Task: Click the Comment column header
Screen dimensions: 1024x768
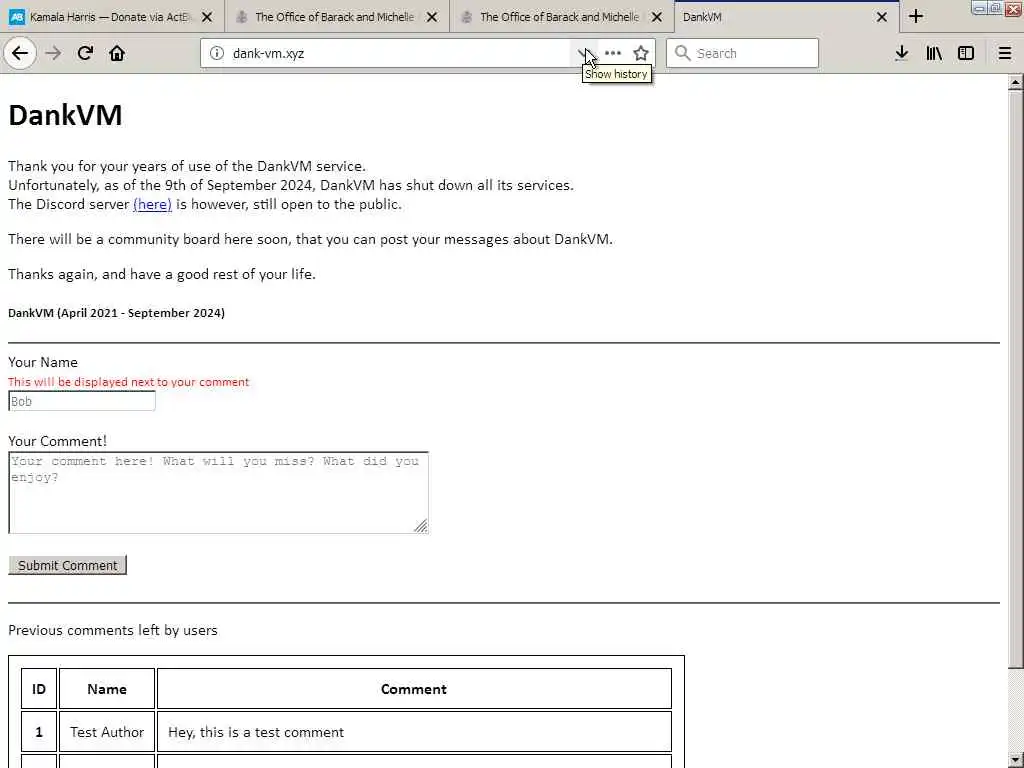Action: (x=414, y=689)
